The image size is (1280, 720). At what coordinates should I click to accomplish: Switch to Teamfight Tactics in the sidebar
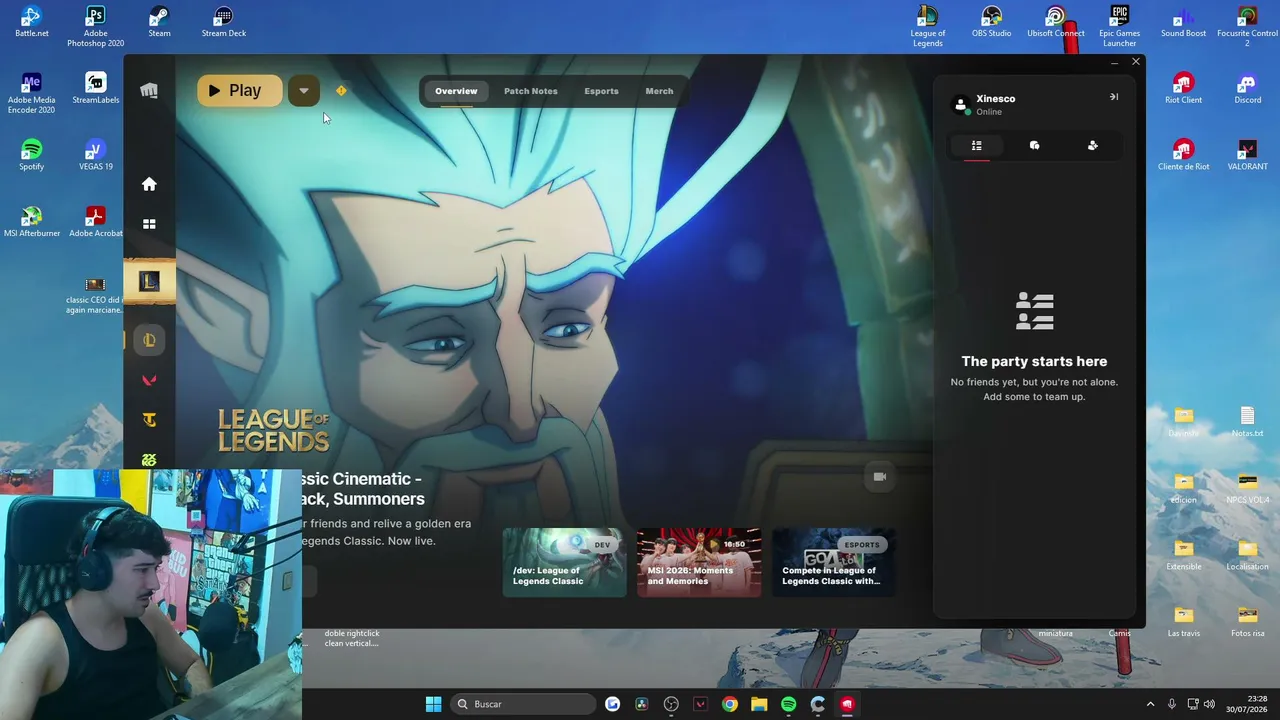[149, 420]
